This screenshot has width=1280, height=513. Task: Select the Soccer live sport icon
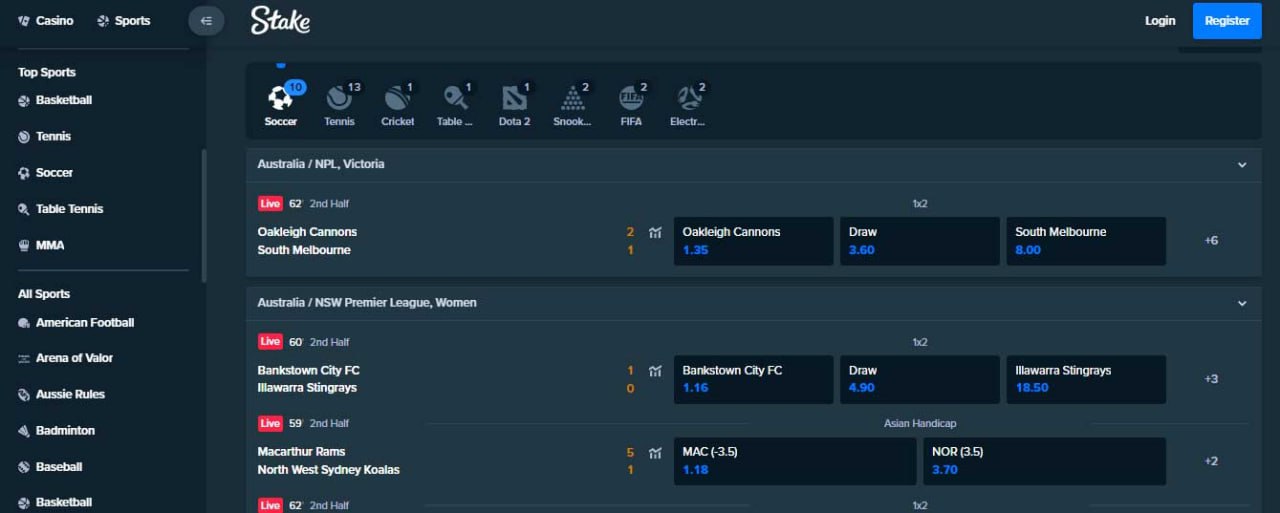click(281, 104)
